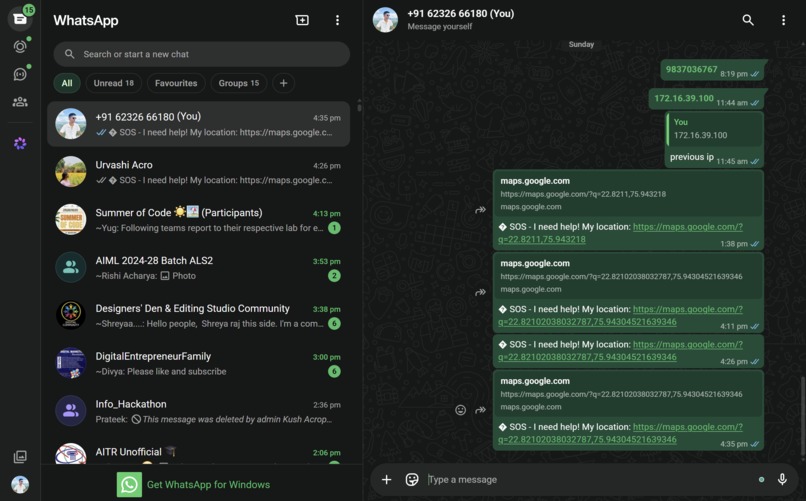The height and width of the screenshot is (501, 806).
Task: Select the Unread 18 filter tab
Action: (x=114, y=83)
